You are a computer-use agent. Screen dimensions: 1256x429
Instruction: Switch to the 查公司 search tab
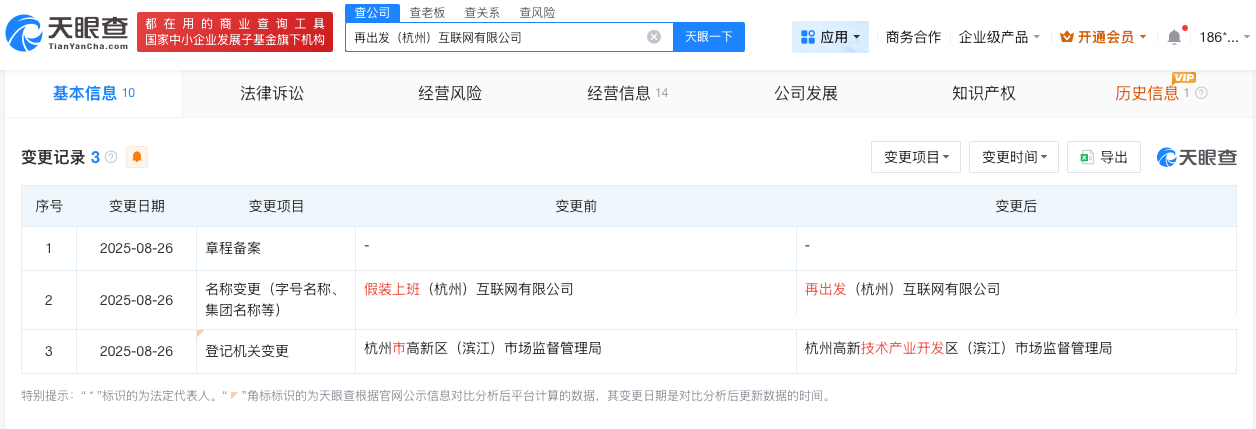pyautogui.click(x=372, y=12)
